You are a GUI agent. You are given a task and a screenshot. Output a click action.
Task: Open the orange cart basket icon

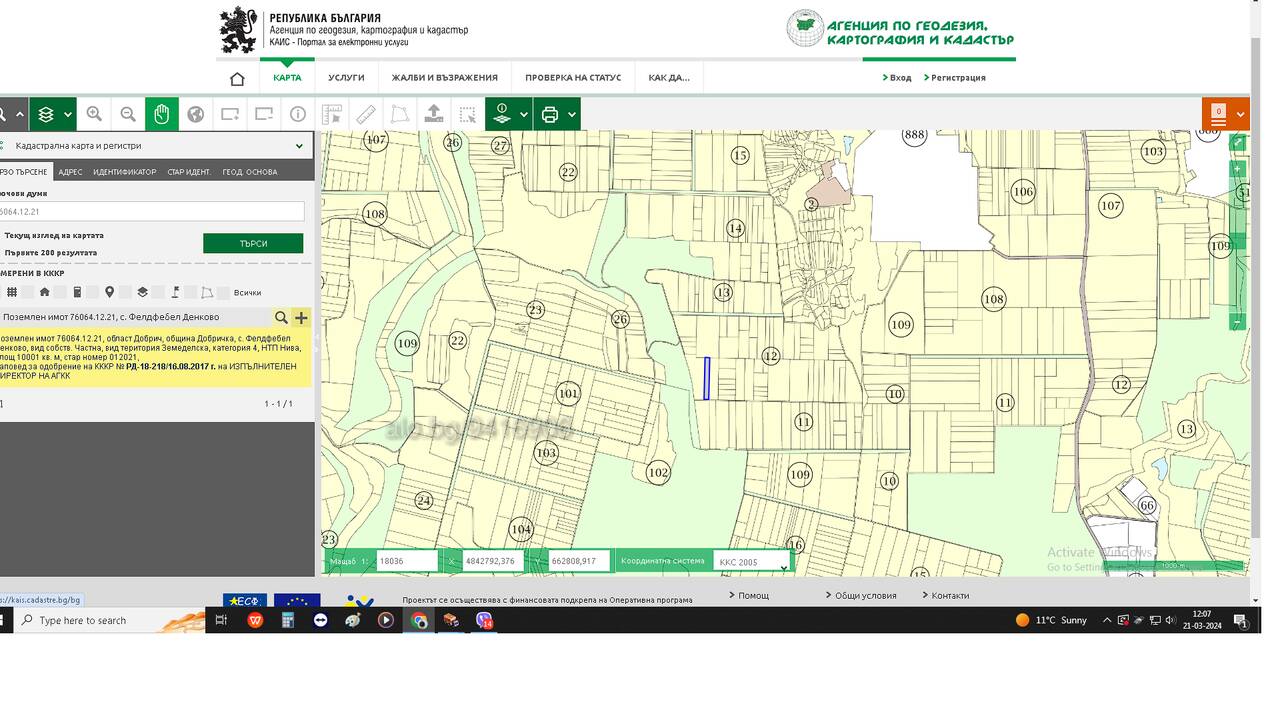[1218, 113]
